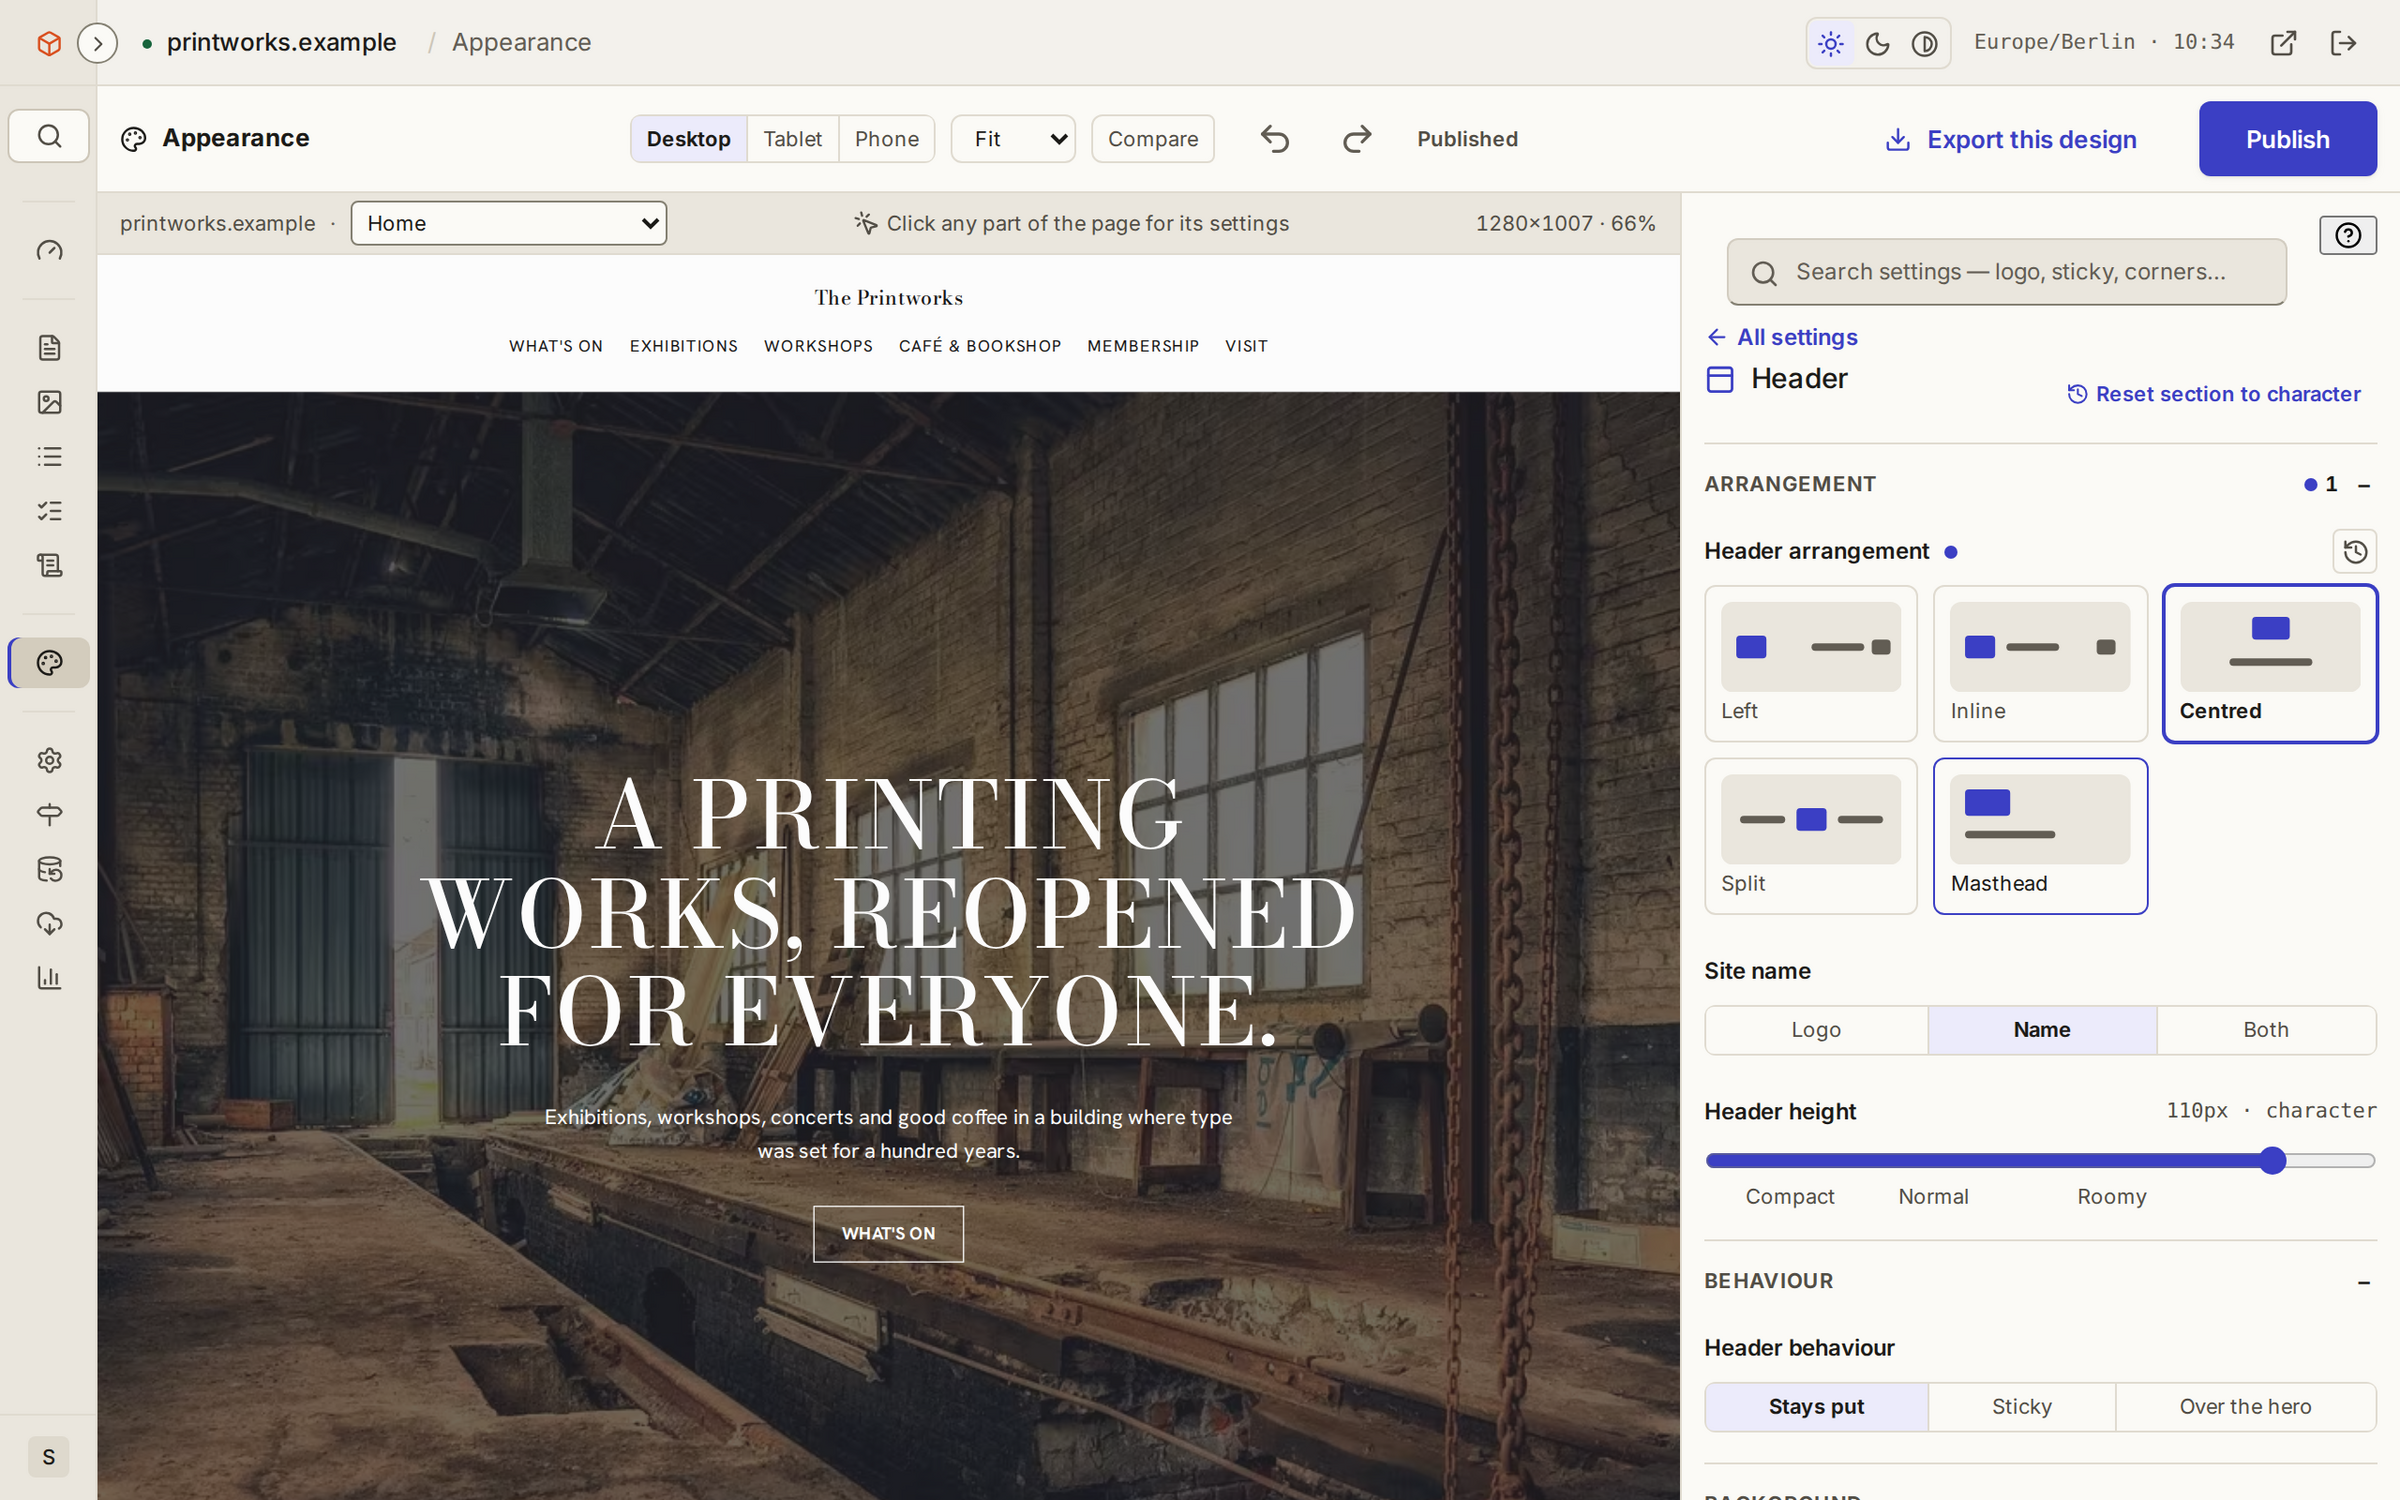
Task: Click the Compare button
Action: (x=1153, y=139)
